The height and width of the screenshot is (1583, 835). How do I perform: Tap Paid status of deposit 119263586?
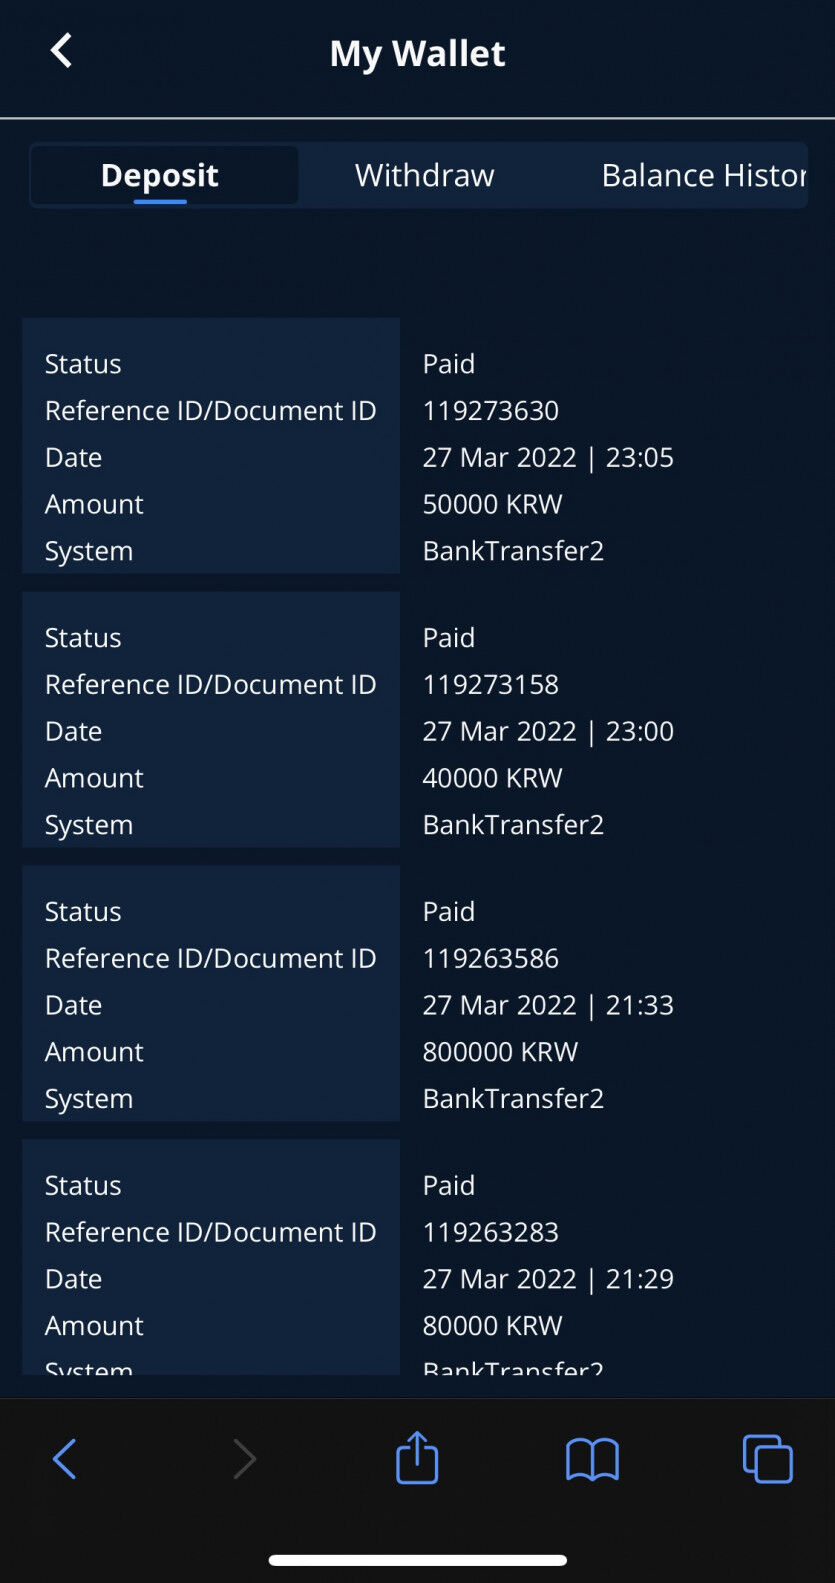click(x=448, y=911)
